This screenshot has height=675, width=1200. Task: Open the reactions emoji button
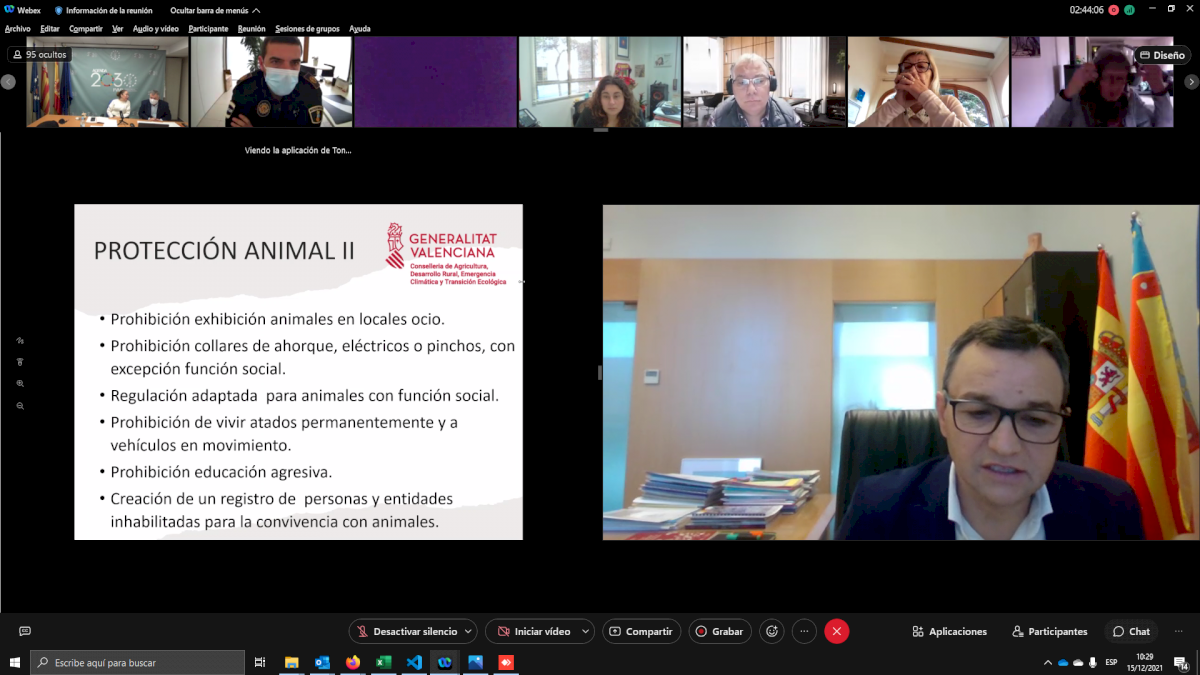click(771, 631)
